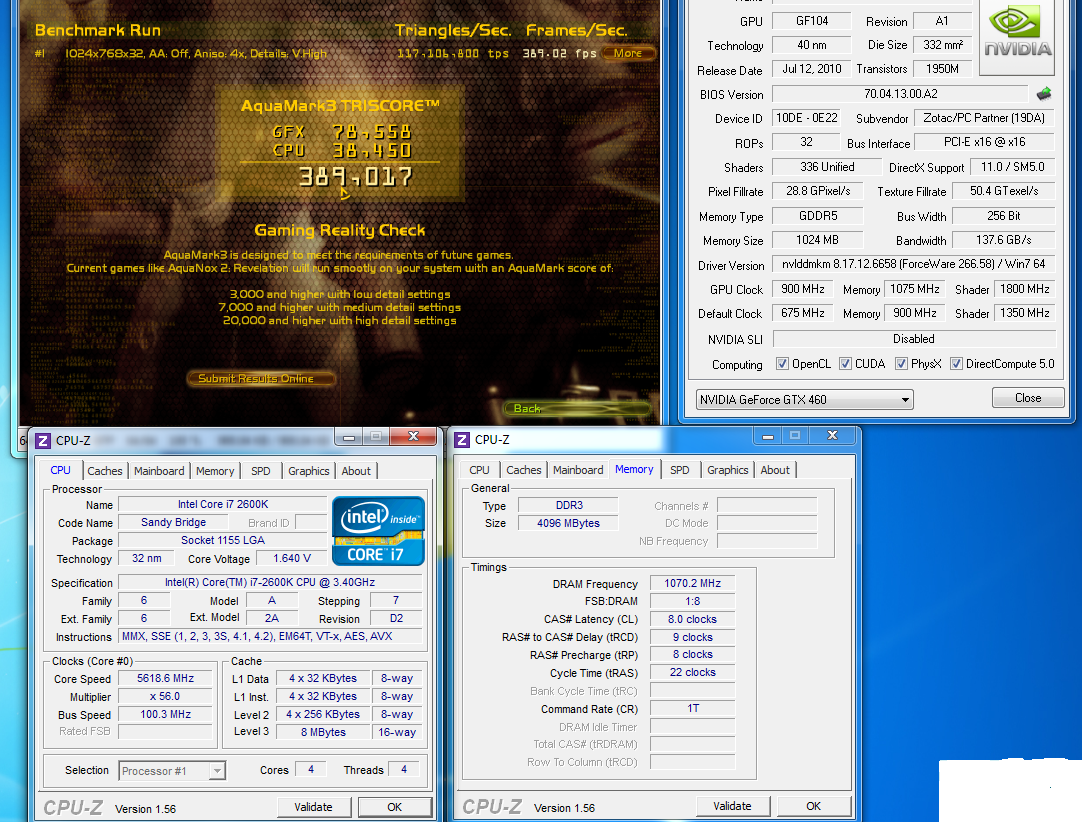1082x822 pixels.
Task: Click Submit Results Online in AquaMark3
Action: [260, 378]
